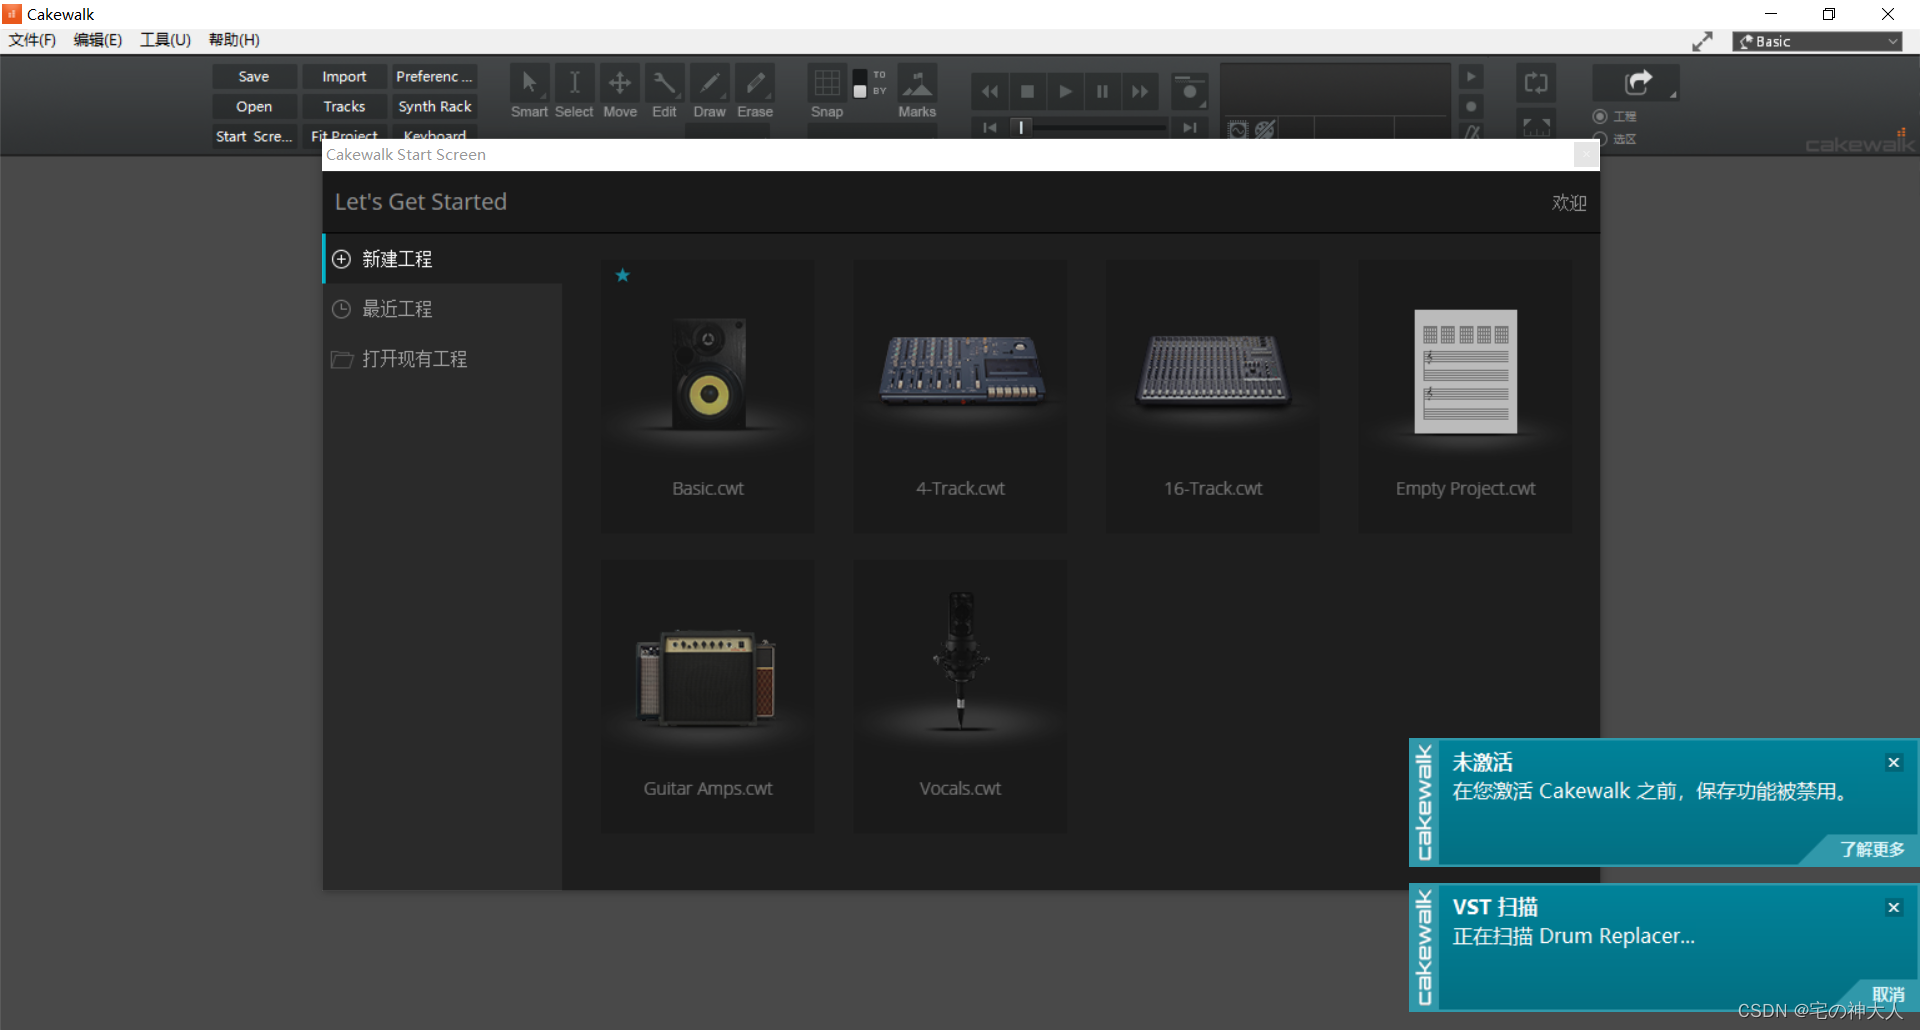Choose the Guitar Amps.cwt template
Screen dimensions: 1920x1030
(708, 697)
